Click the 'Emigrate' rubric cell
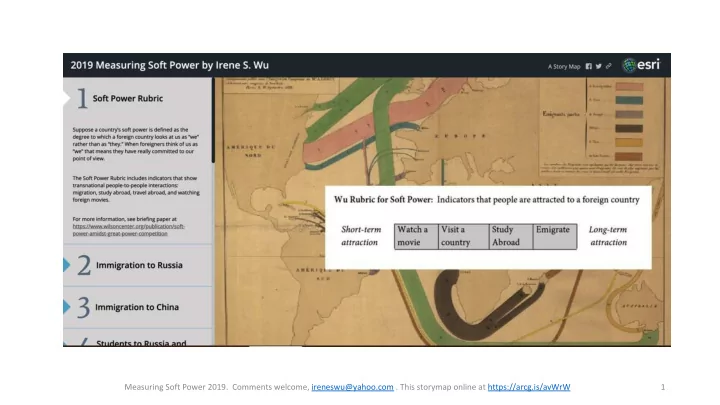Screen dimensions: 720x405 click(x=555, y=236)
